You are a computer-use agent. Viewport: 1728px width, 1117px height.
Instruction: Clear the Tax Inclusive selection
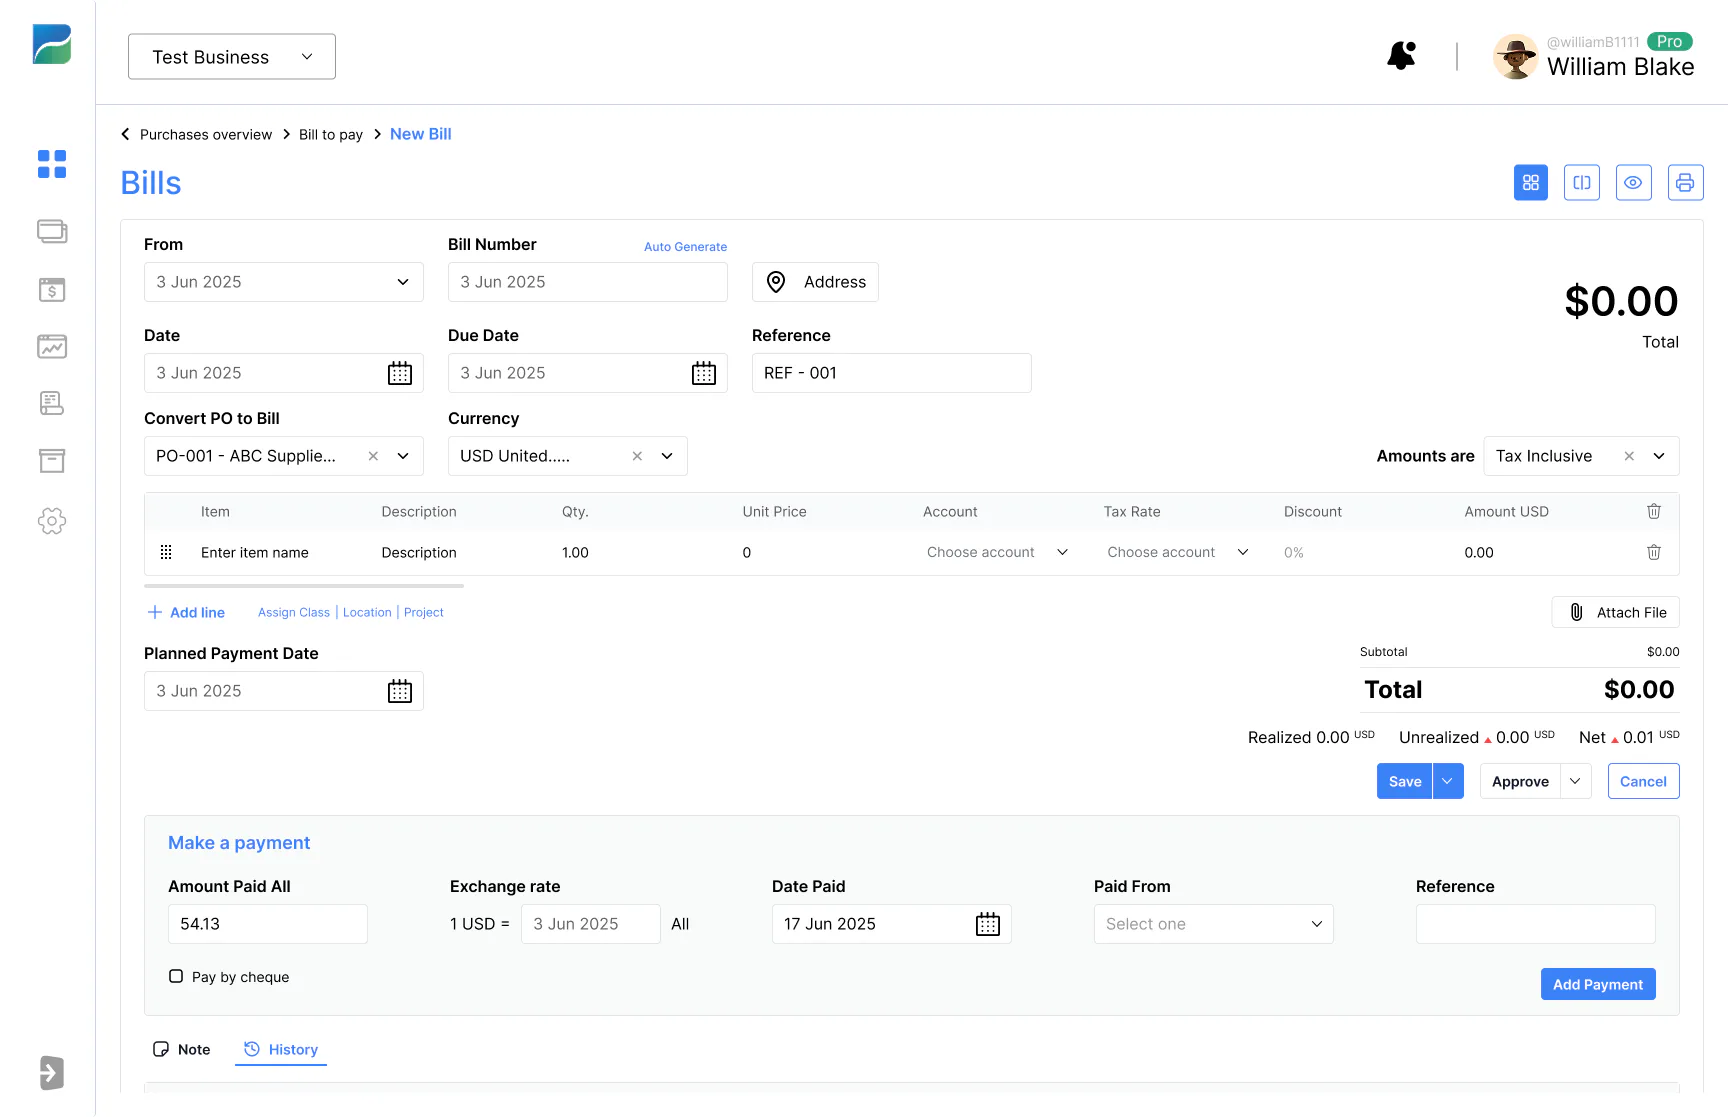[x=1629, y=456]
